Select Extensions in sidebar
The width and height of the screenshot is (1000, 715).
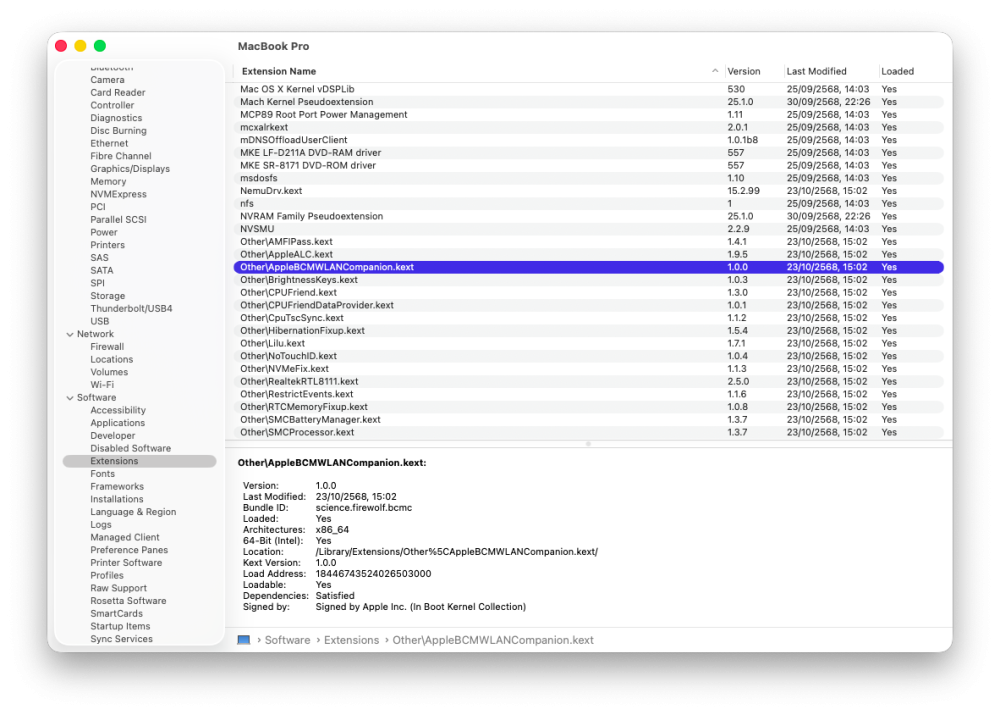pos(139,461)
